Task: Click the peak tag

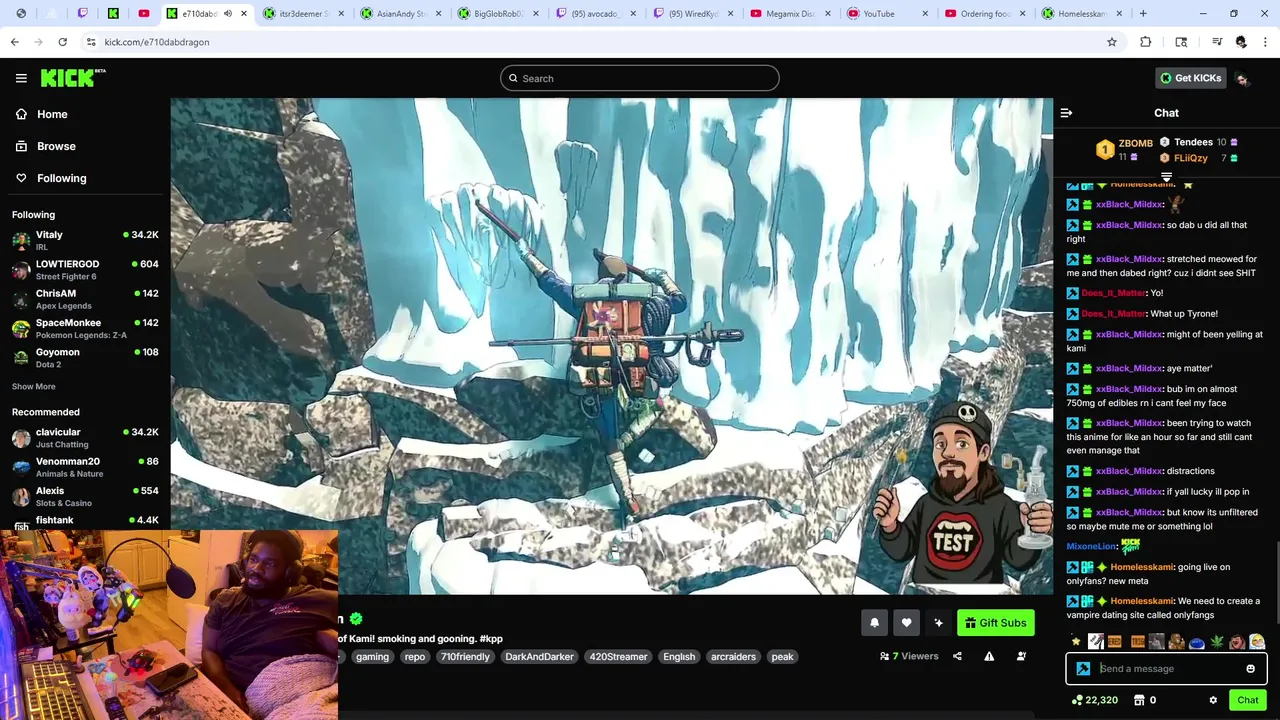Action: tap(782, 657)
